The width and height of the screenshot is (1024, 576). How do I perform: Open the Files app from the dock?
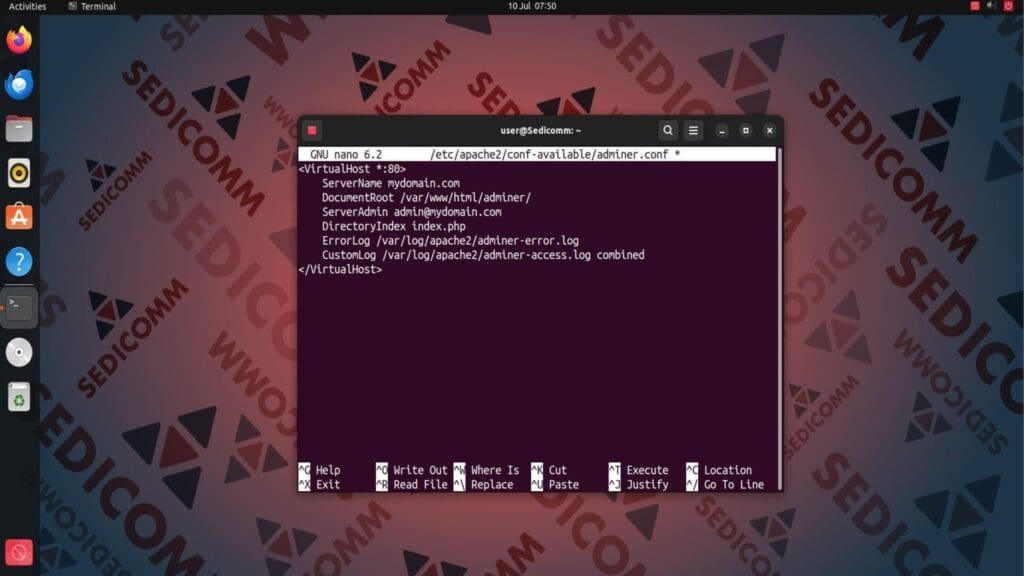click(x=19, y=130)
